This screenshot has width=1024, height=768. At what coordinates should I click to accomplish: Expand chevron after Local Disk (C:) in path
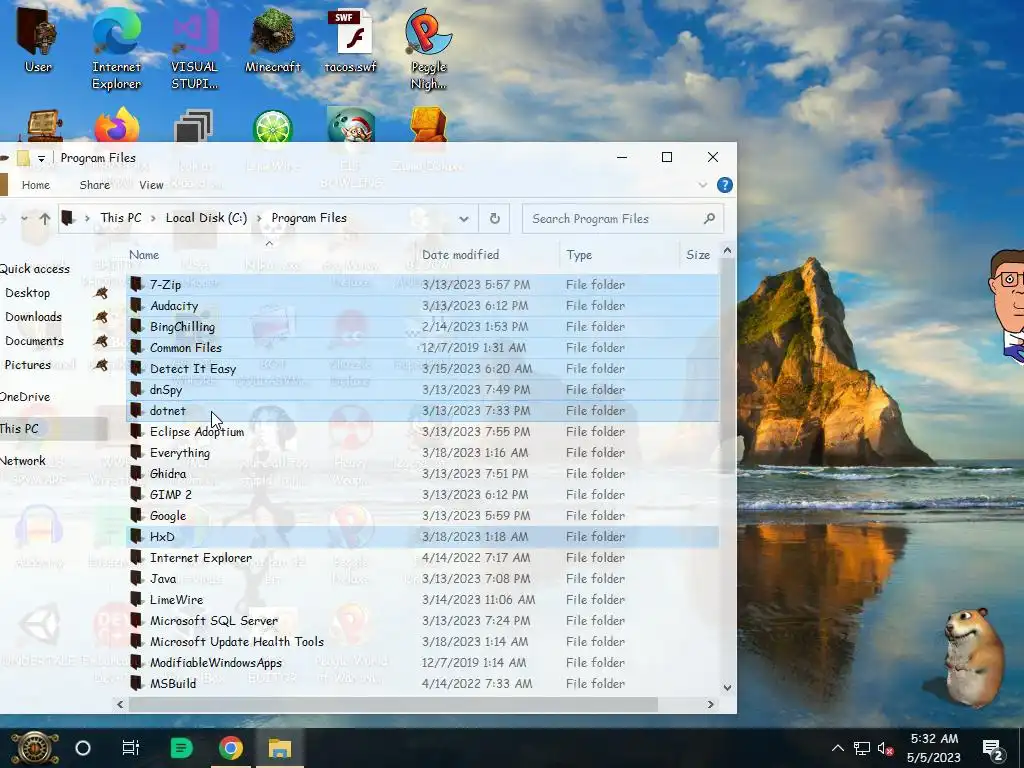point(259,218)
